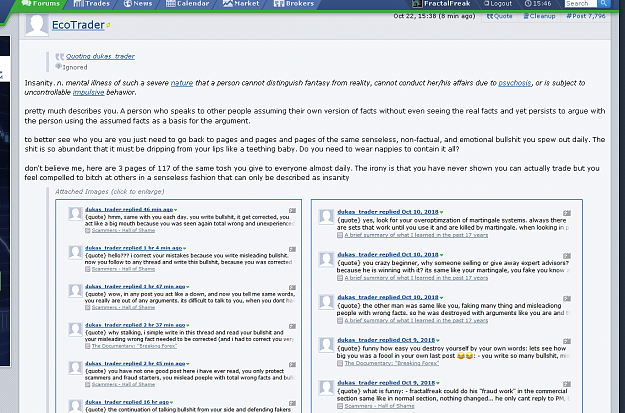The image size is (625, 413).
Task: Click 'The Documentary: Breaking Forex' in right image
Action: [x=391, y=364]
